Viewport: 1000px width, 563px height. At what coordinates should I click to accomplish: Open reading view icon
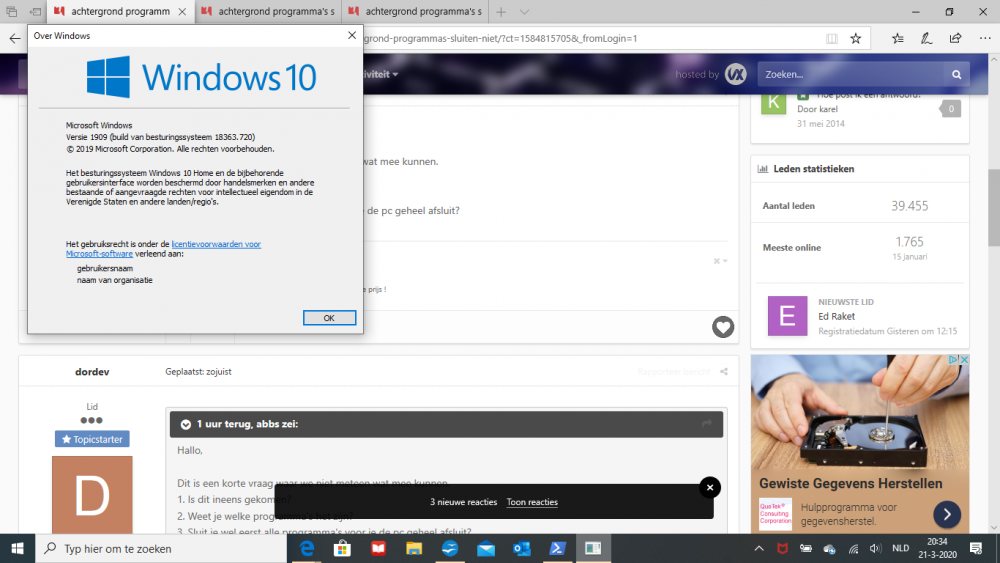[832, 38]
